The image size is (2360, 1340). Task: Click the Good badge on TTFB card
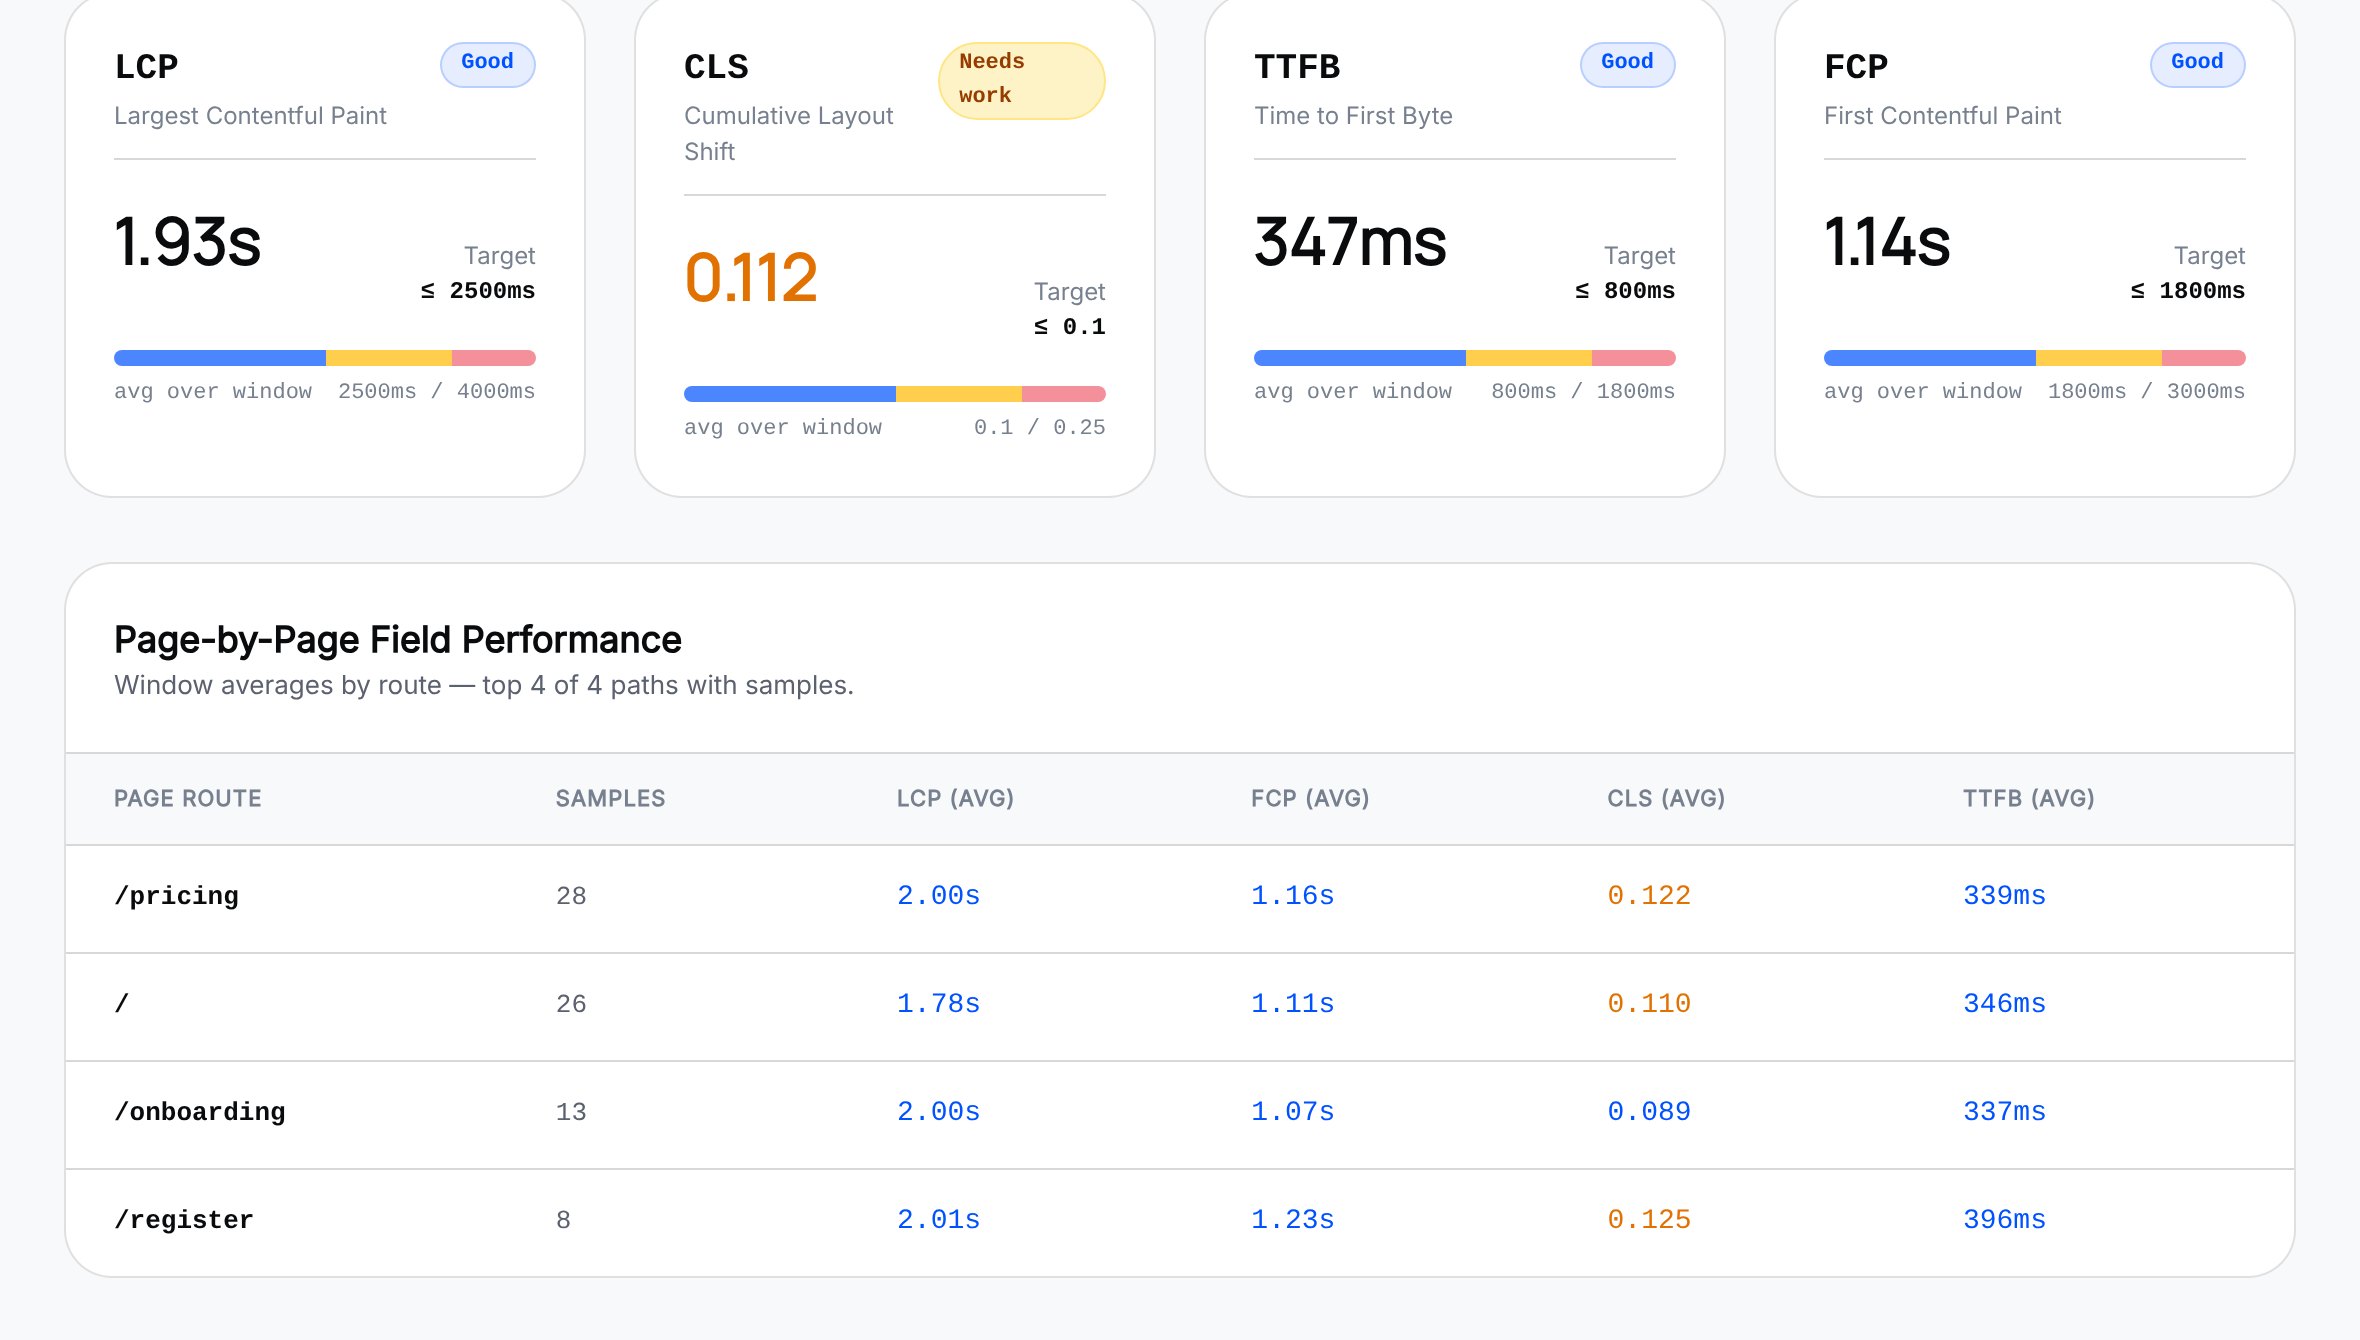(1628, 65)
